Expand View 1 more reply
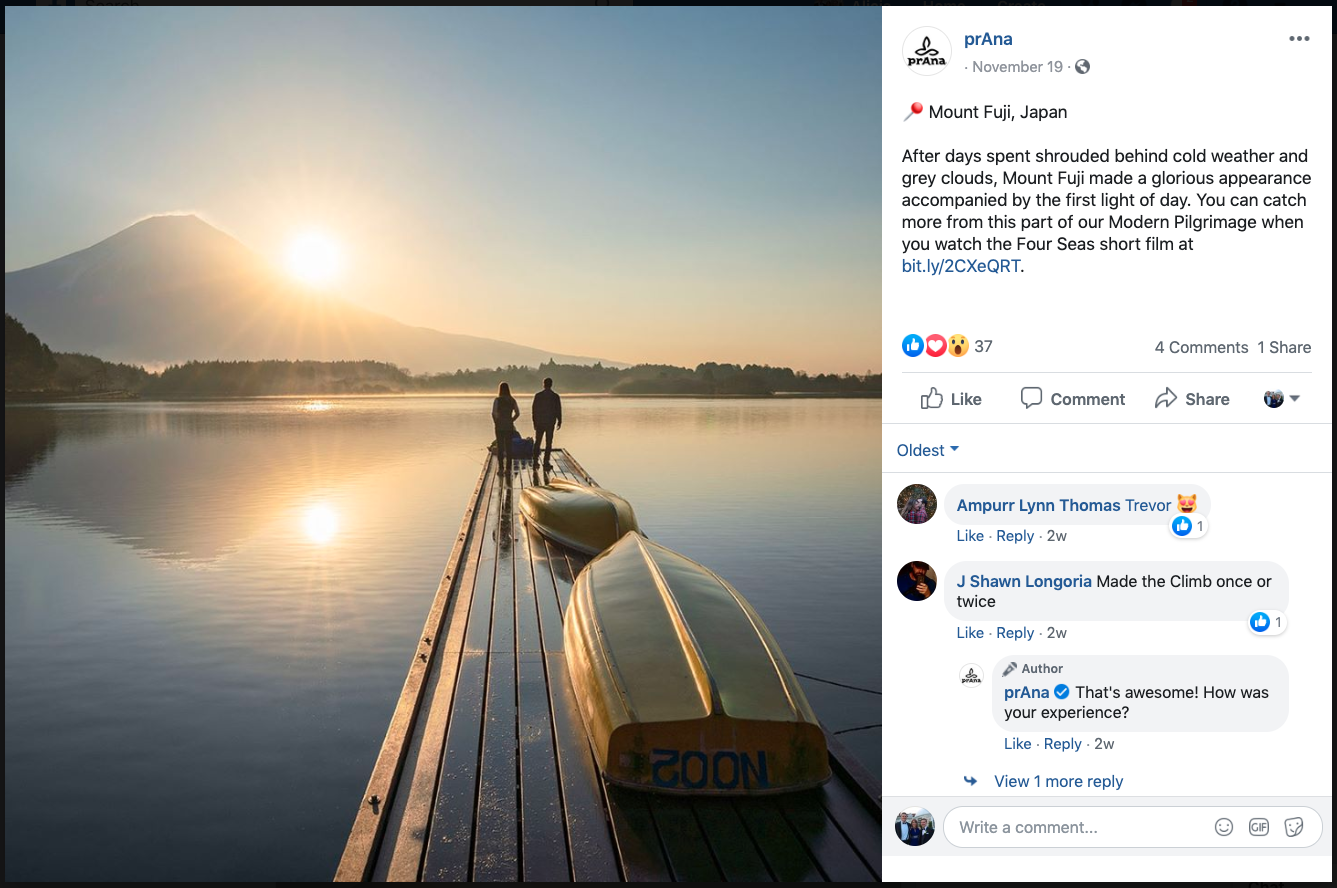 click(1058, 781)
